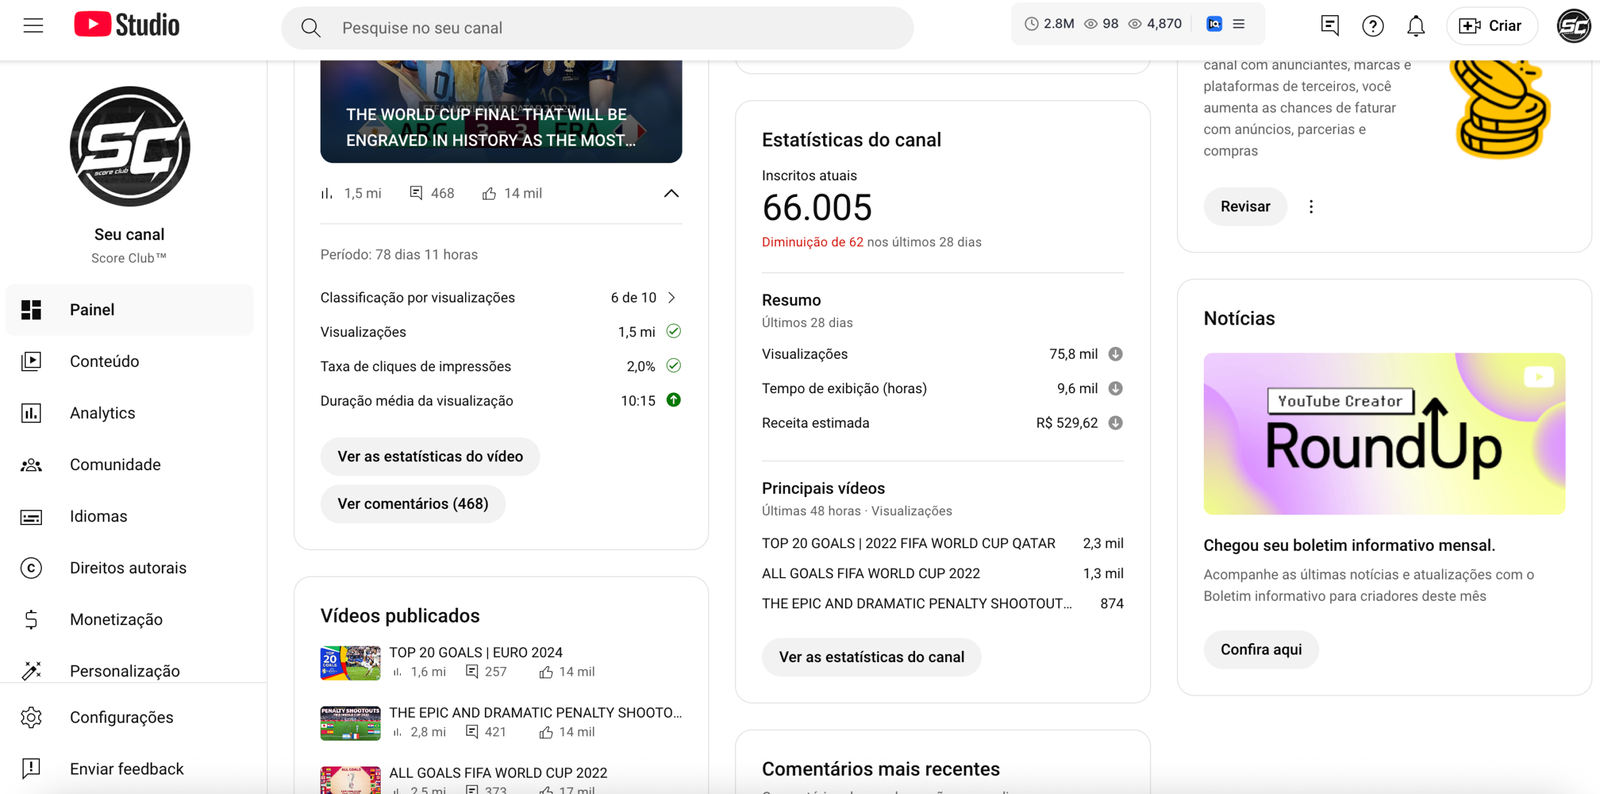This screenshot has width=1600, height=794.
Task: Open the comments feedback icon in header
Action: click(x=1330, y=26)
